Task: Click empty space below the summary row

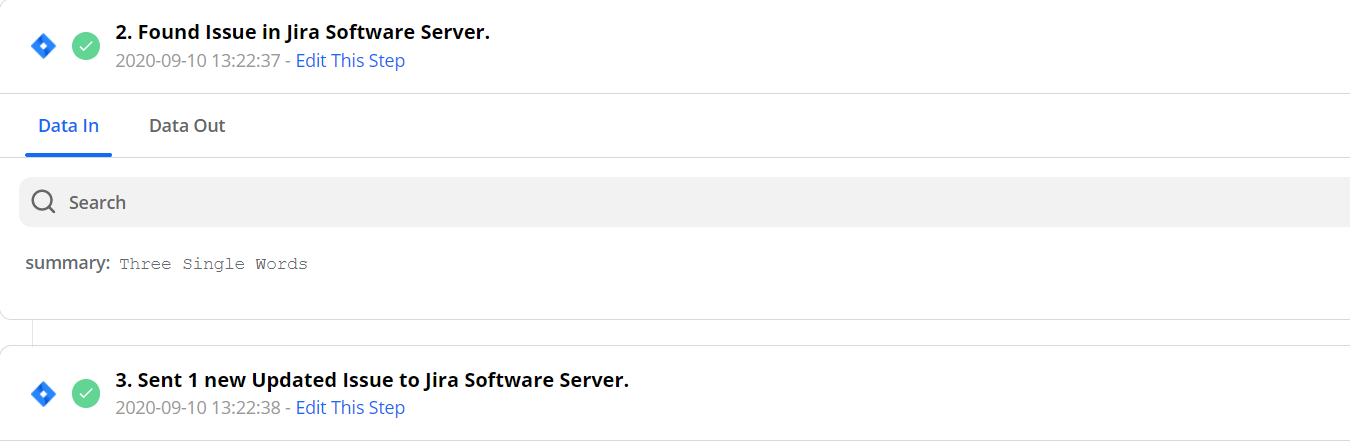Action: click(600, 298)
